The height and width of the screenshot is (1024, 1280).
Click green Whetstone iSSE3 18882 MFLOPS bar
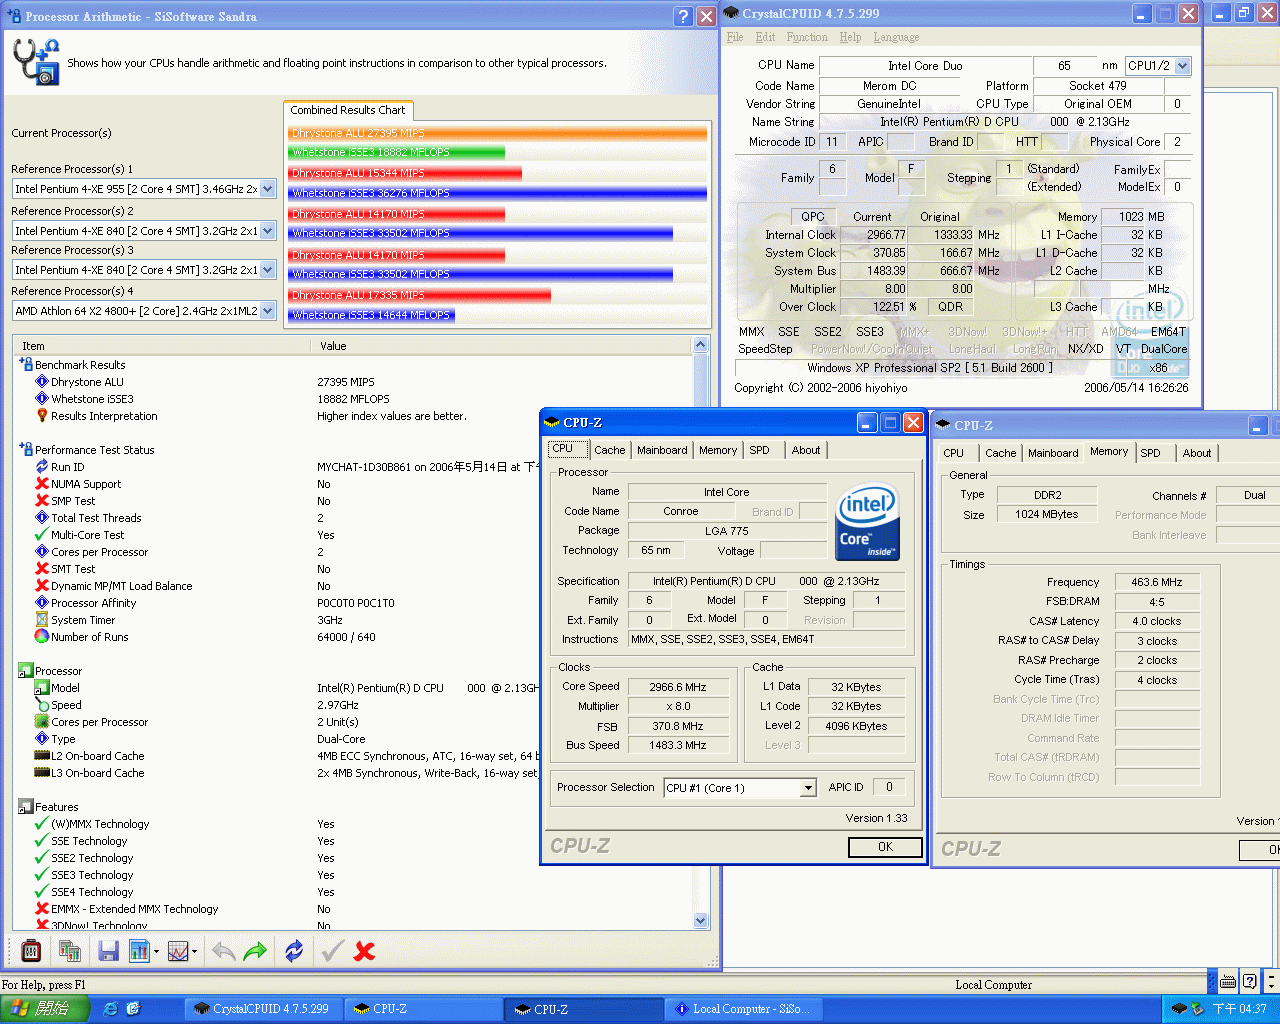coord(397,152)
